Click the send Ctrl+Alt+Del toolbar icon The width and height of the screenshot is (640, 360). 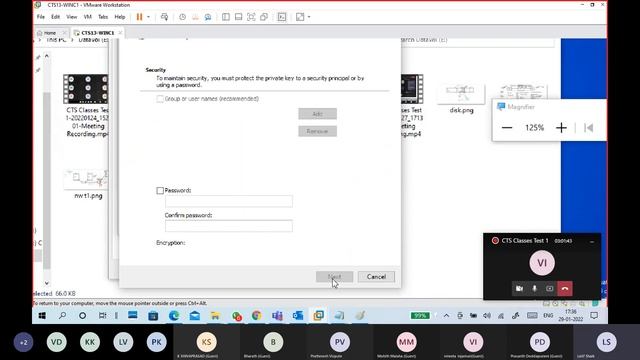pos(164,17)
